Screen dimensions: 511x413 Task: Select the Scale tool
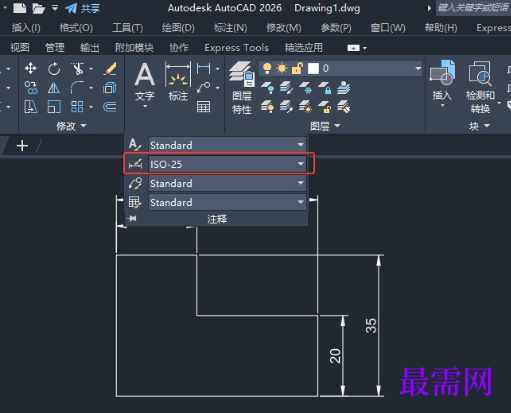pos(54,107)
